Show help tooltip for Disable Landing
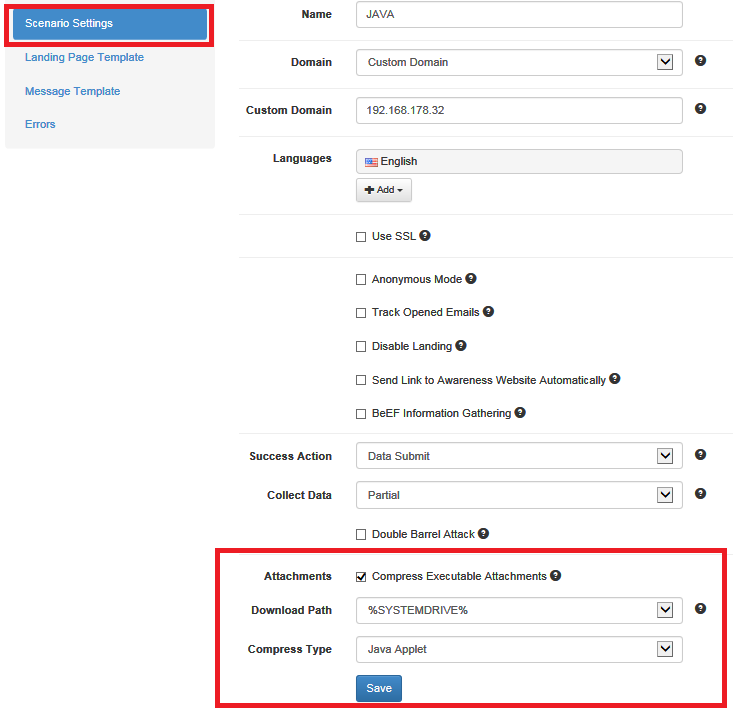The width and height of the screenshot is (735, 708). (461, 346)
